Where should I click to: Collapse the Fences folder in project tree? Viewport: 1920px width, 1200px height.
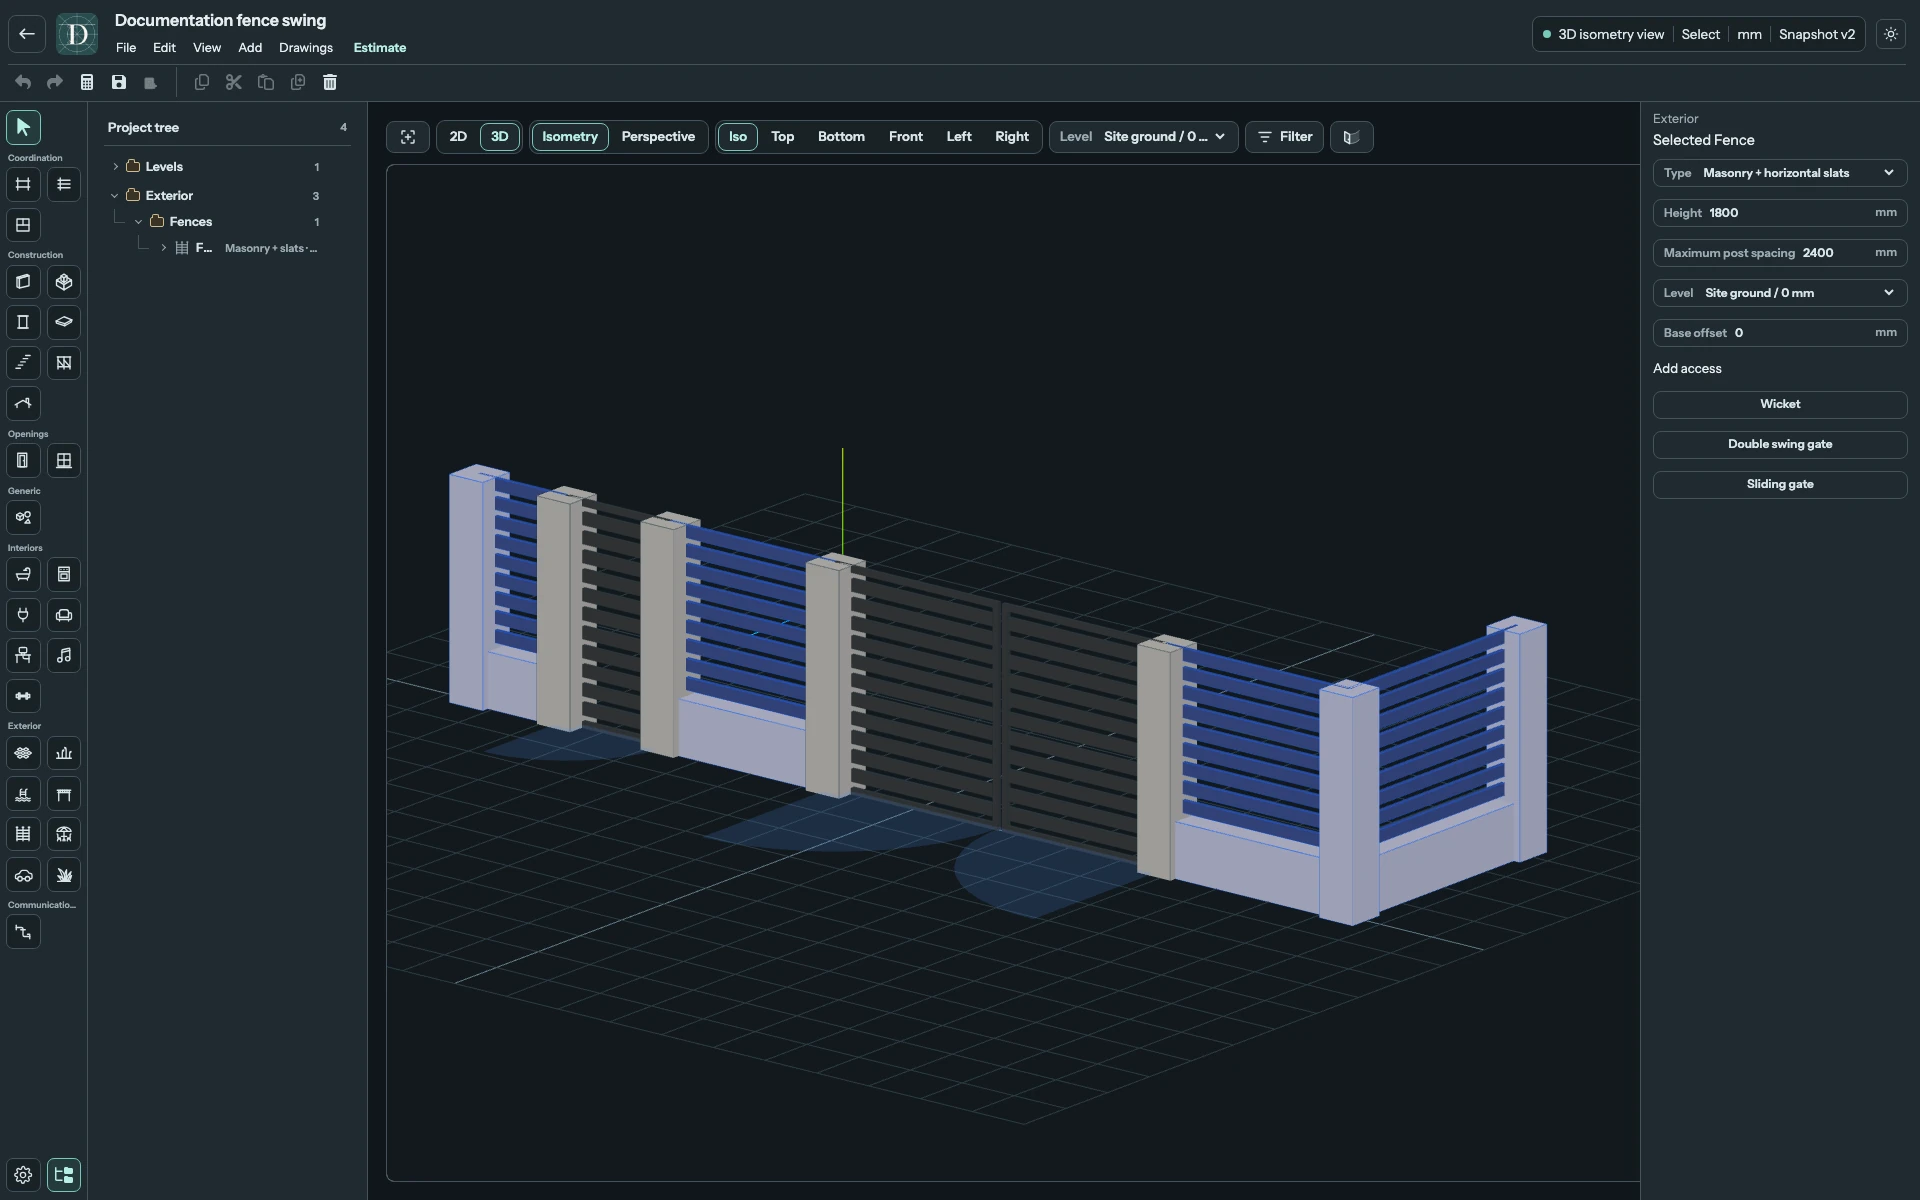pyautogui.click(x=139, y=222)
